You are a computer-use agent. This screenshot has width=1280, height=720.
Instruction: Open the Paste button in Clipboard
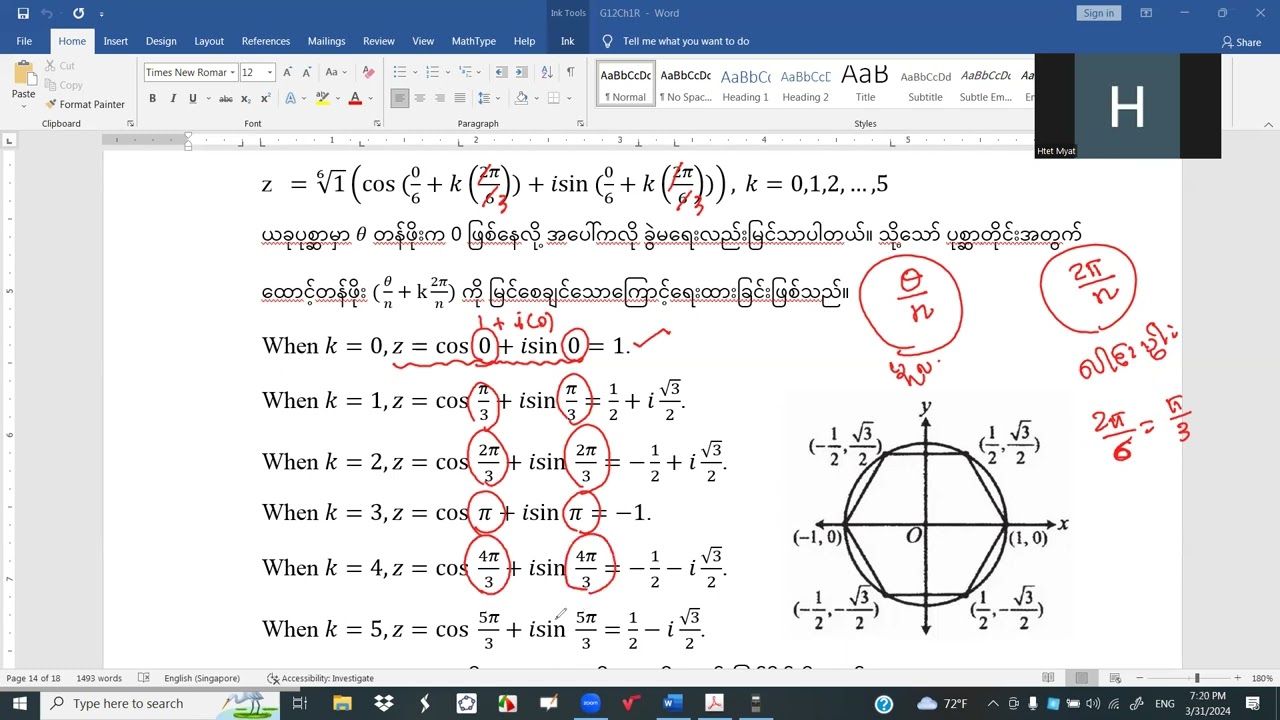[x=23, y=82]
